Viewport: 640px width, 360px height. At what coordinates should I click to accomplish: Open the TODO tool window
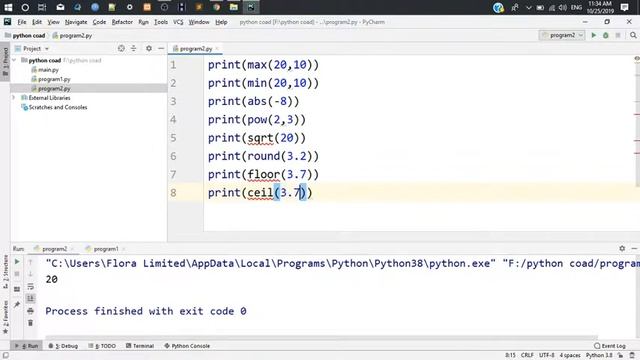tap(102, 346)
